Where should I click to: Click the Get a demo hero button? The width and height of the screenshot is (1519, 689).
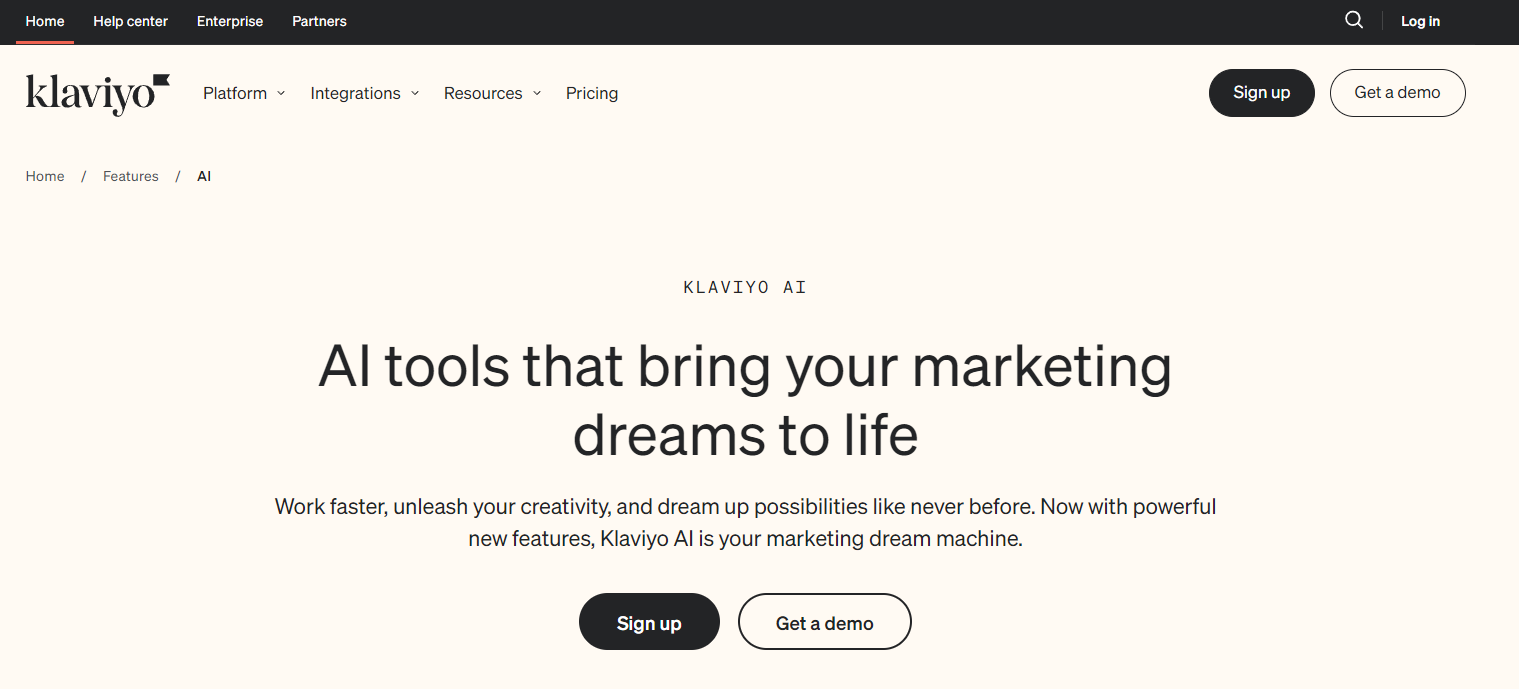824,621
